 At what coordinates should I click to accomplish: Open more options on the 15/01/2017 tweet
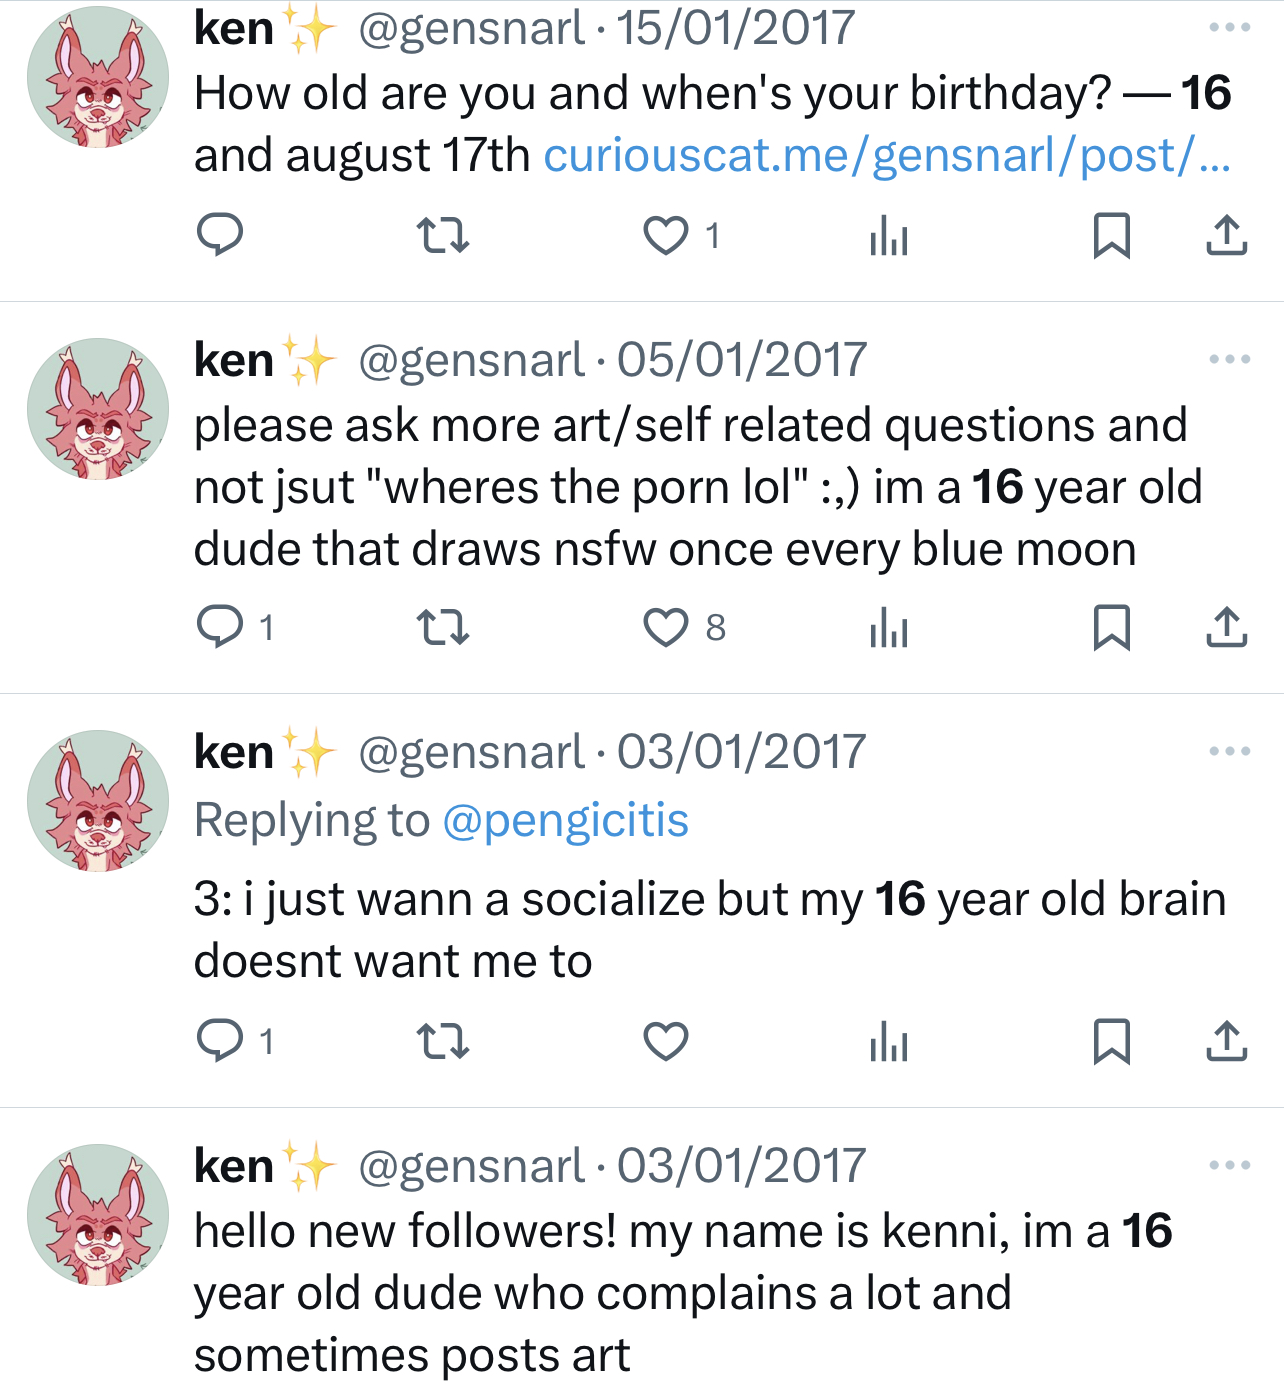point(1229,27)
